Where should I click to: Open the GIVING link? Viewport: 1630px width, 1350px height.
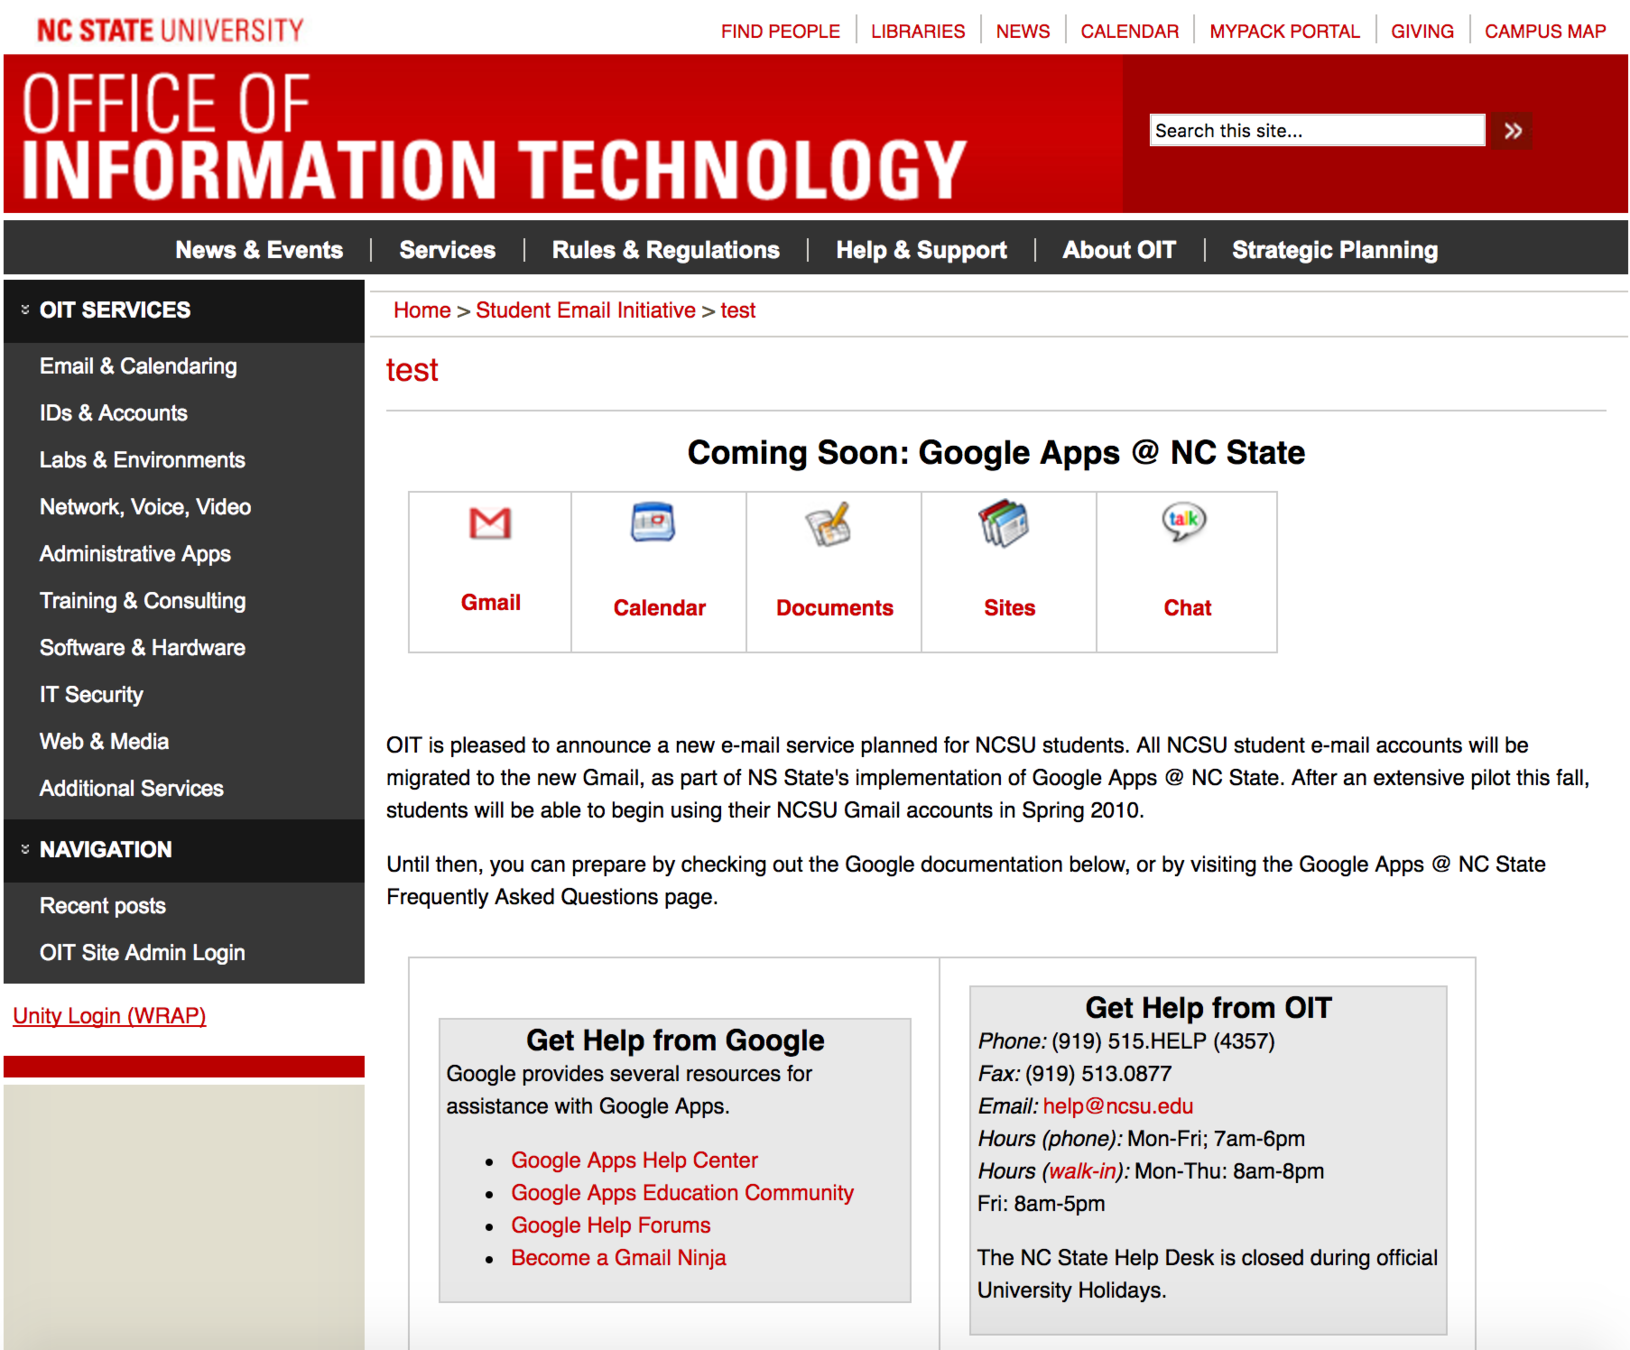click(1422, 31)
